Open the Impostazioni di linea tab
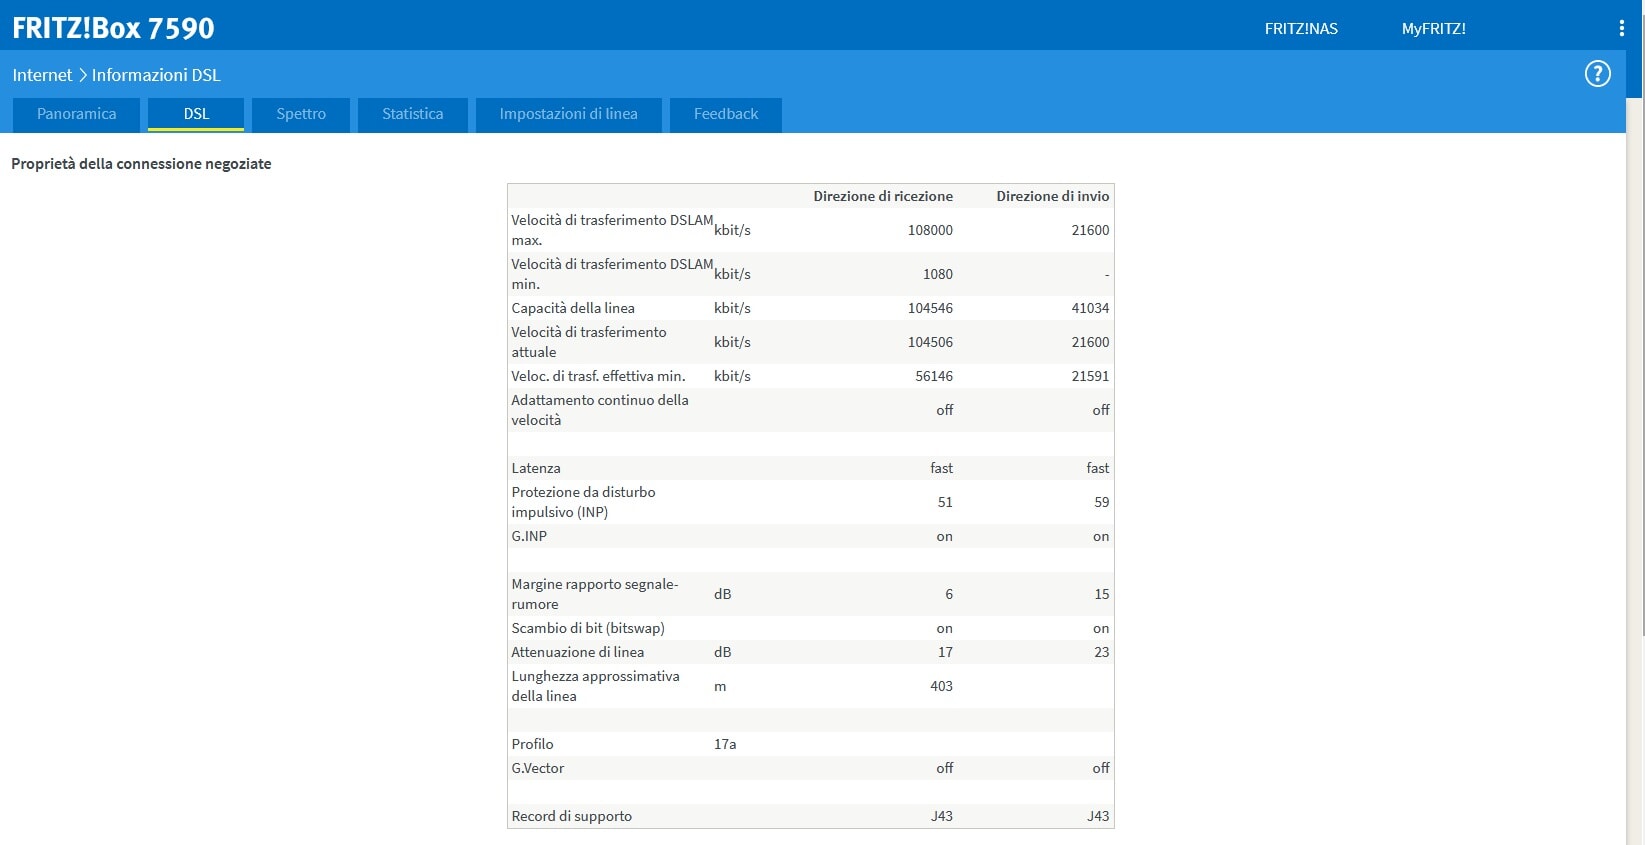The height and width of the screenshot is (845, 1645). (568, 114)
